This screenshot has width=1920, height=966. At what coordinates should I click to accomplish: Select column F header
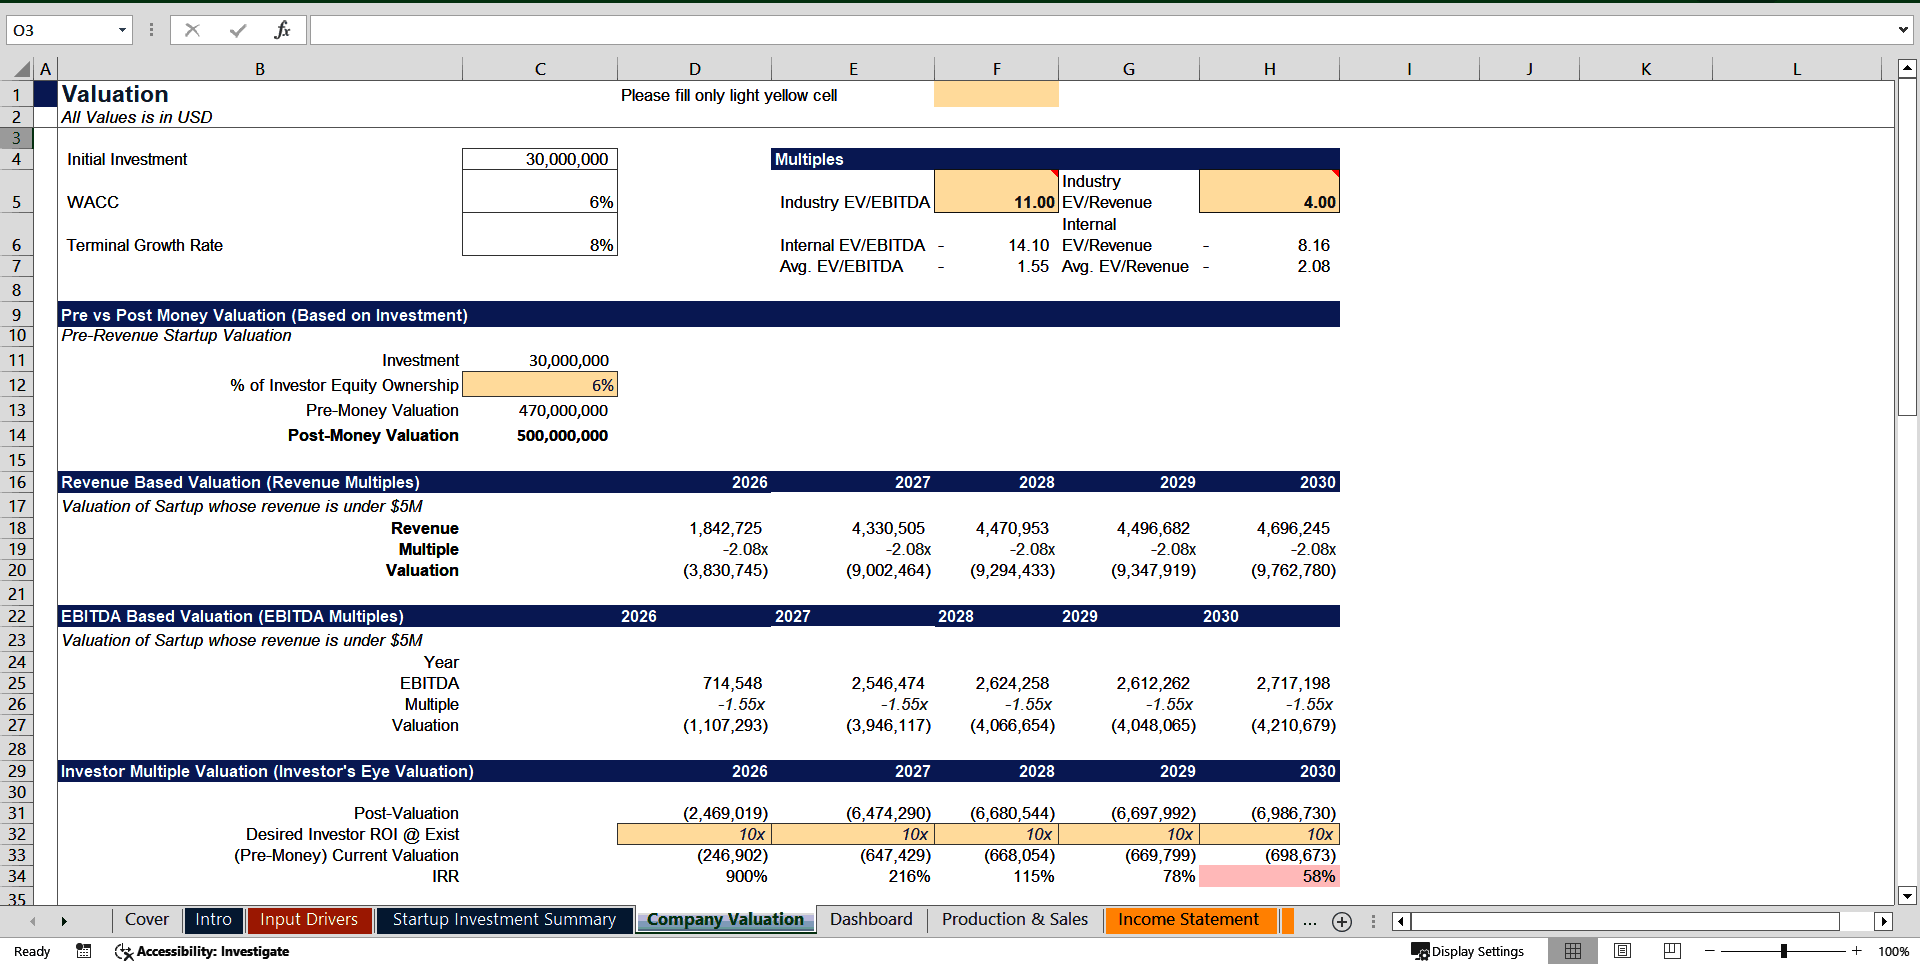click(996, 69)
